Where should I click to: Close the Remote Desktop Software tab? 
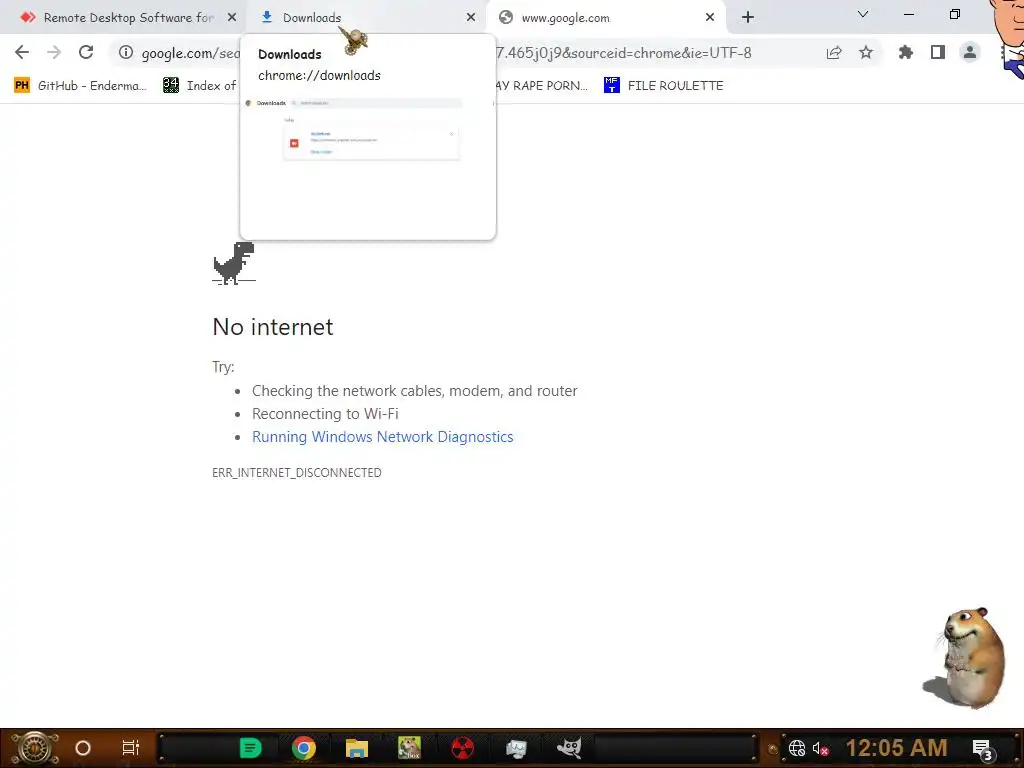(x=232, y=18)
